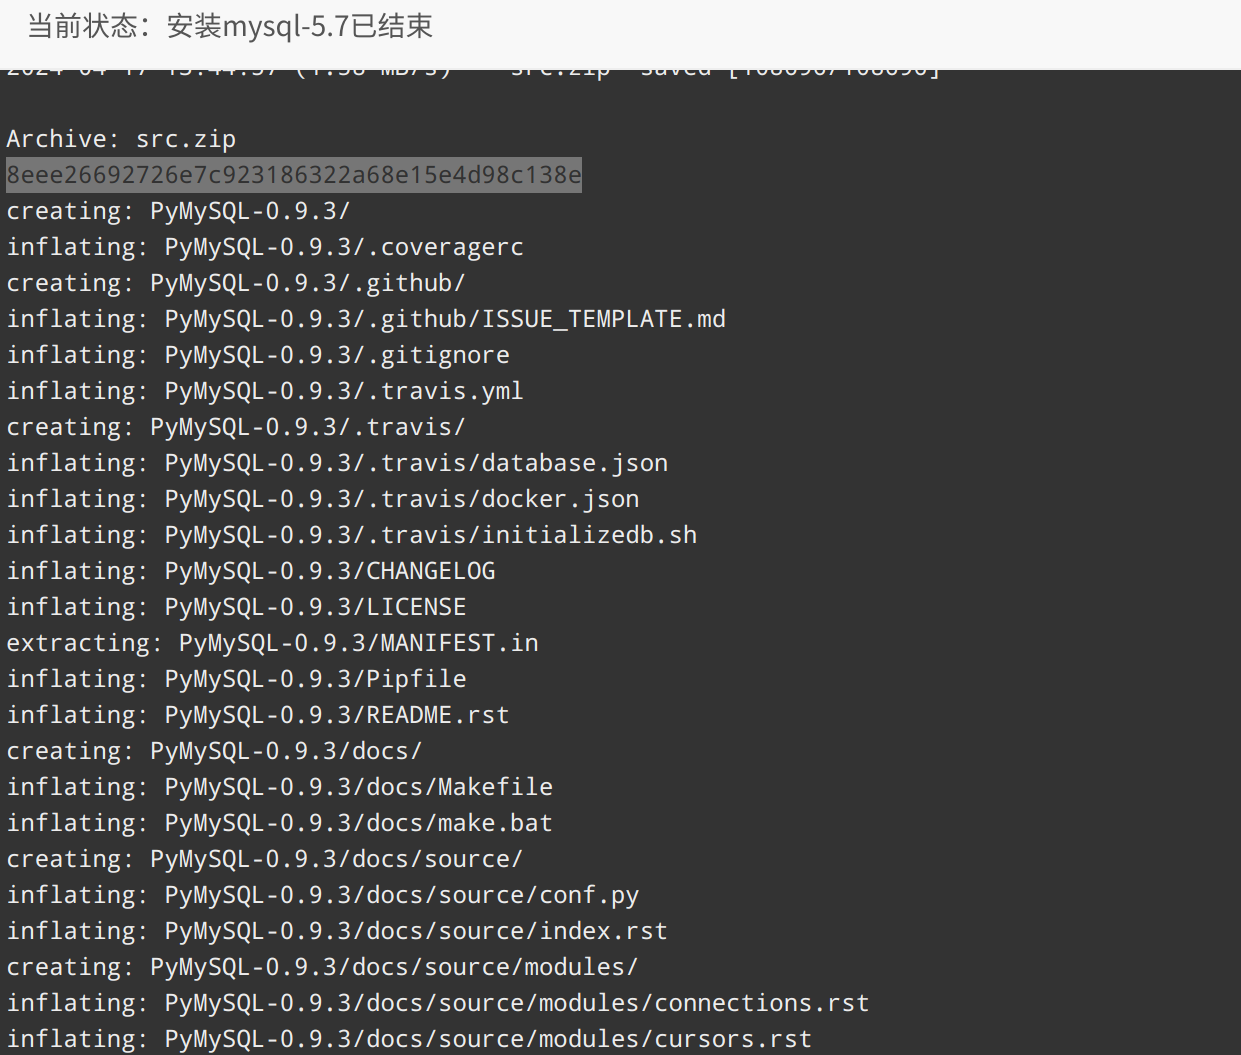Click the 'Archive: src.zip' log line
This screenshot has height=1055, width=1241.
click(121, 139)
